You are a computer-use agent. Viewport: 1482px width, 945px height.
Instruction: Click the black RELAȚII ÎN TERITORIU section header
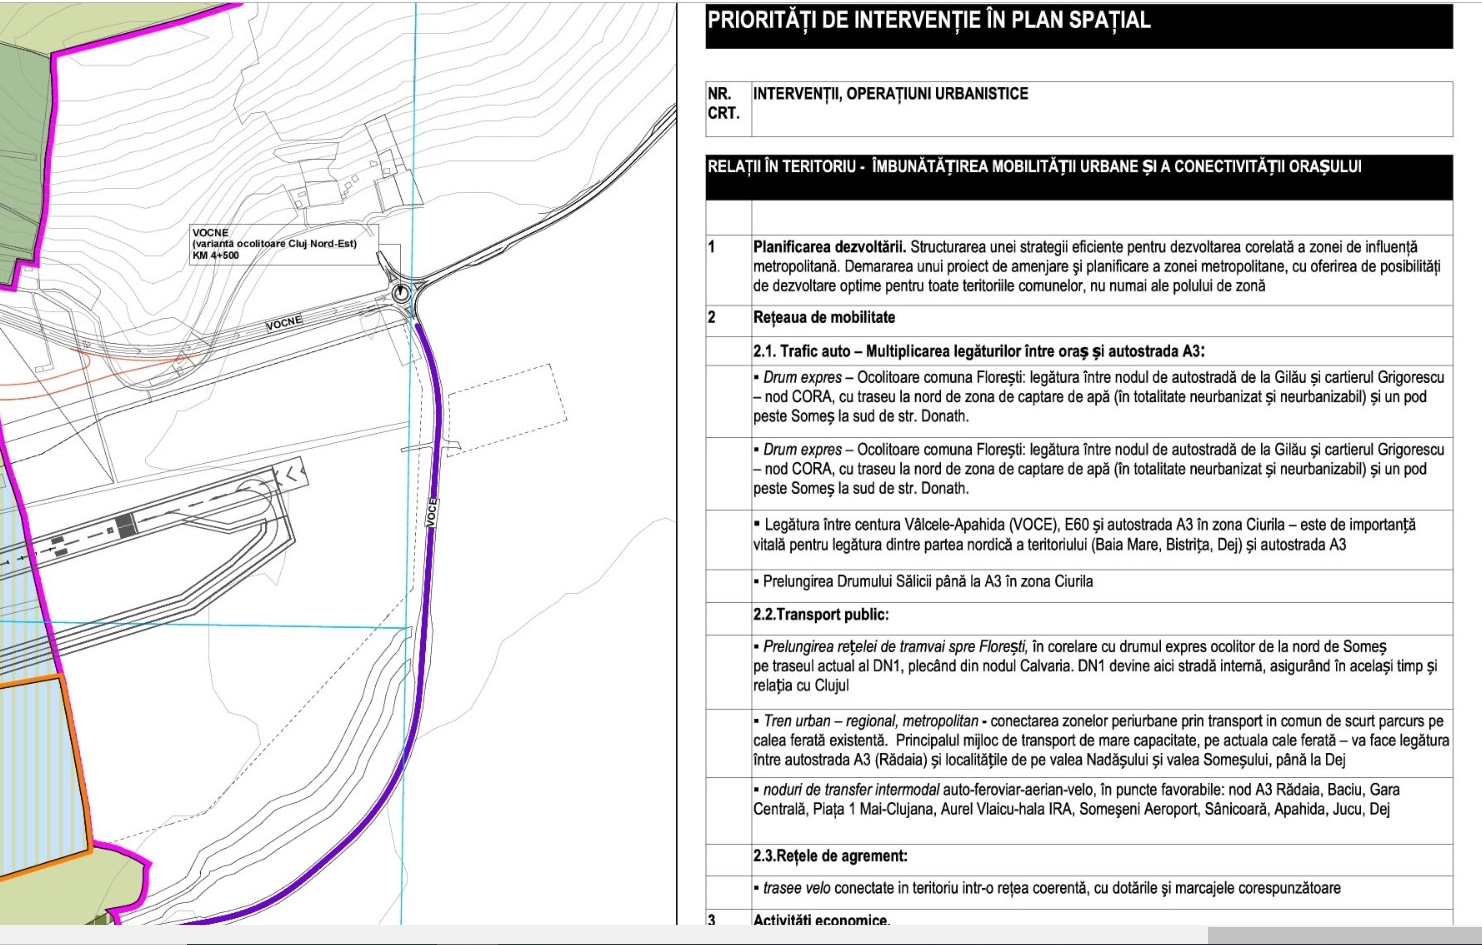click(1079, 178)
